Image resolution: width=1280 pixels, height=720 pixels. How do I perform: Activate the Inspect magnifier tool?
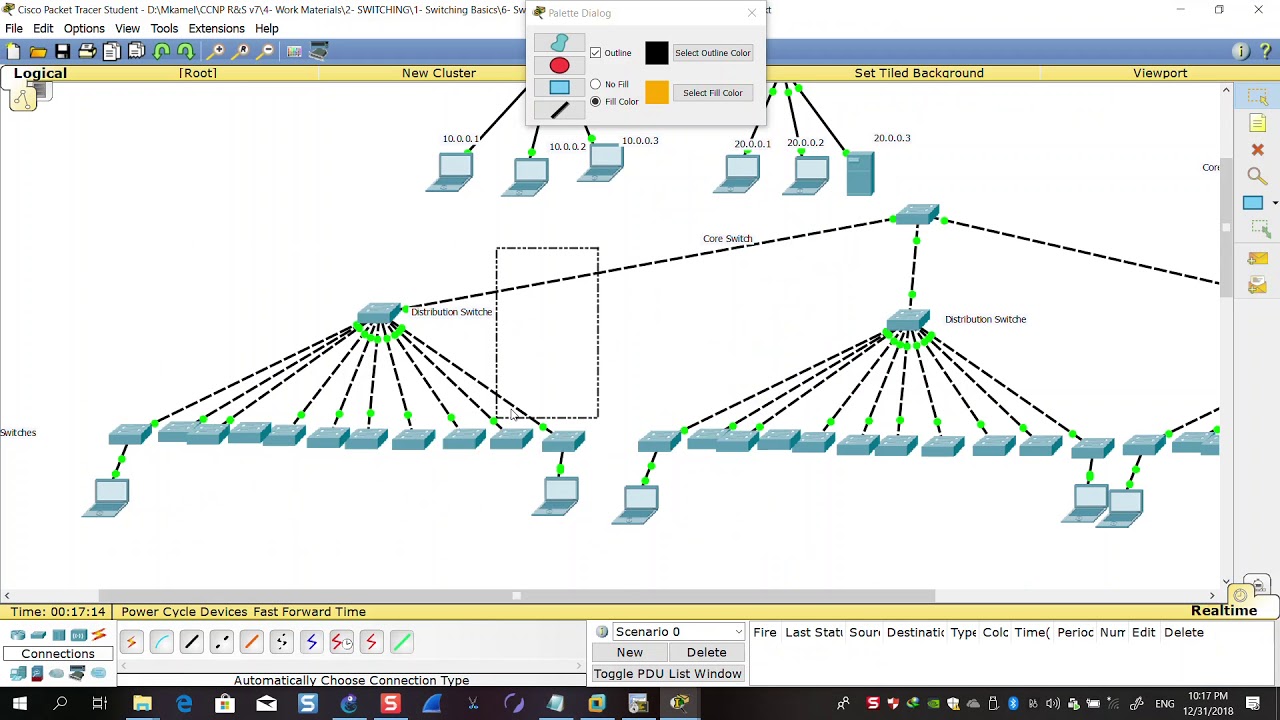1257,176
